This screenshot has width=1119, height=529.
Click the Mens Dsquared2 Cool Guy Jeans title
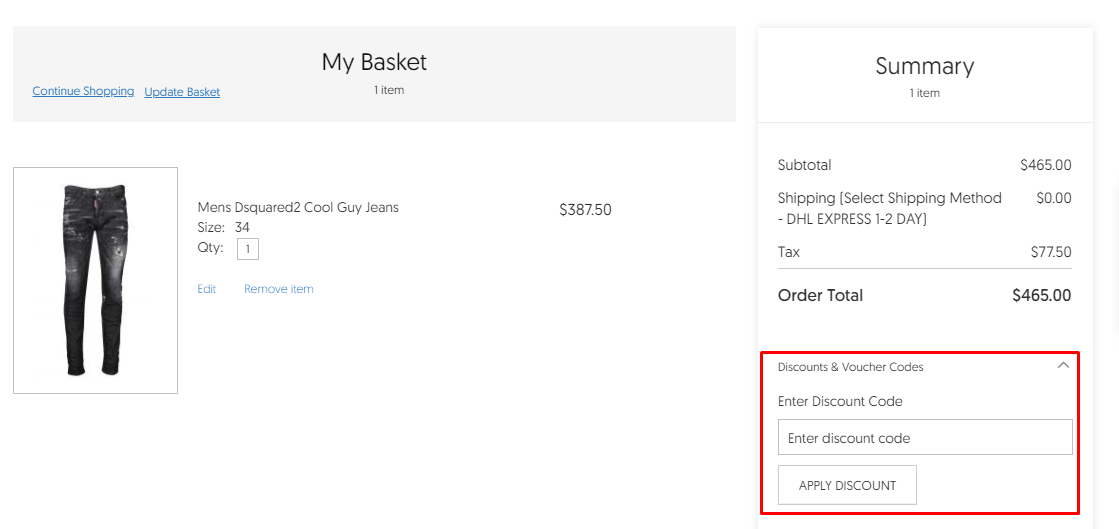click(x=298, y=208)
